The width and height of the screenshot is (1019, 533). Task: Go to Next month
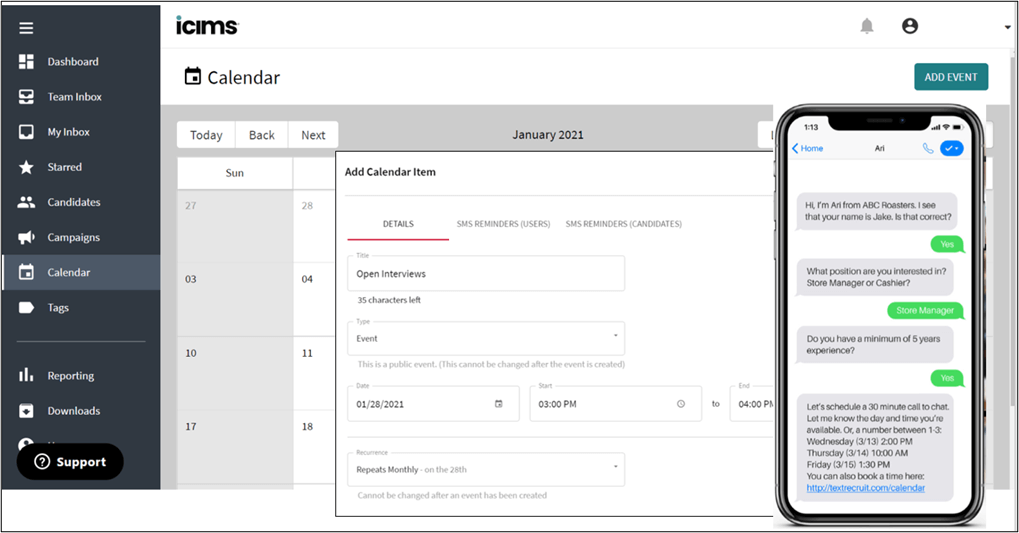click(x=313, y=135)
